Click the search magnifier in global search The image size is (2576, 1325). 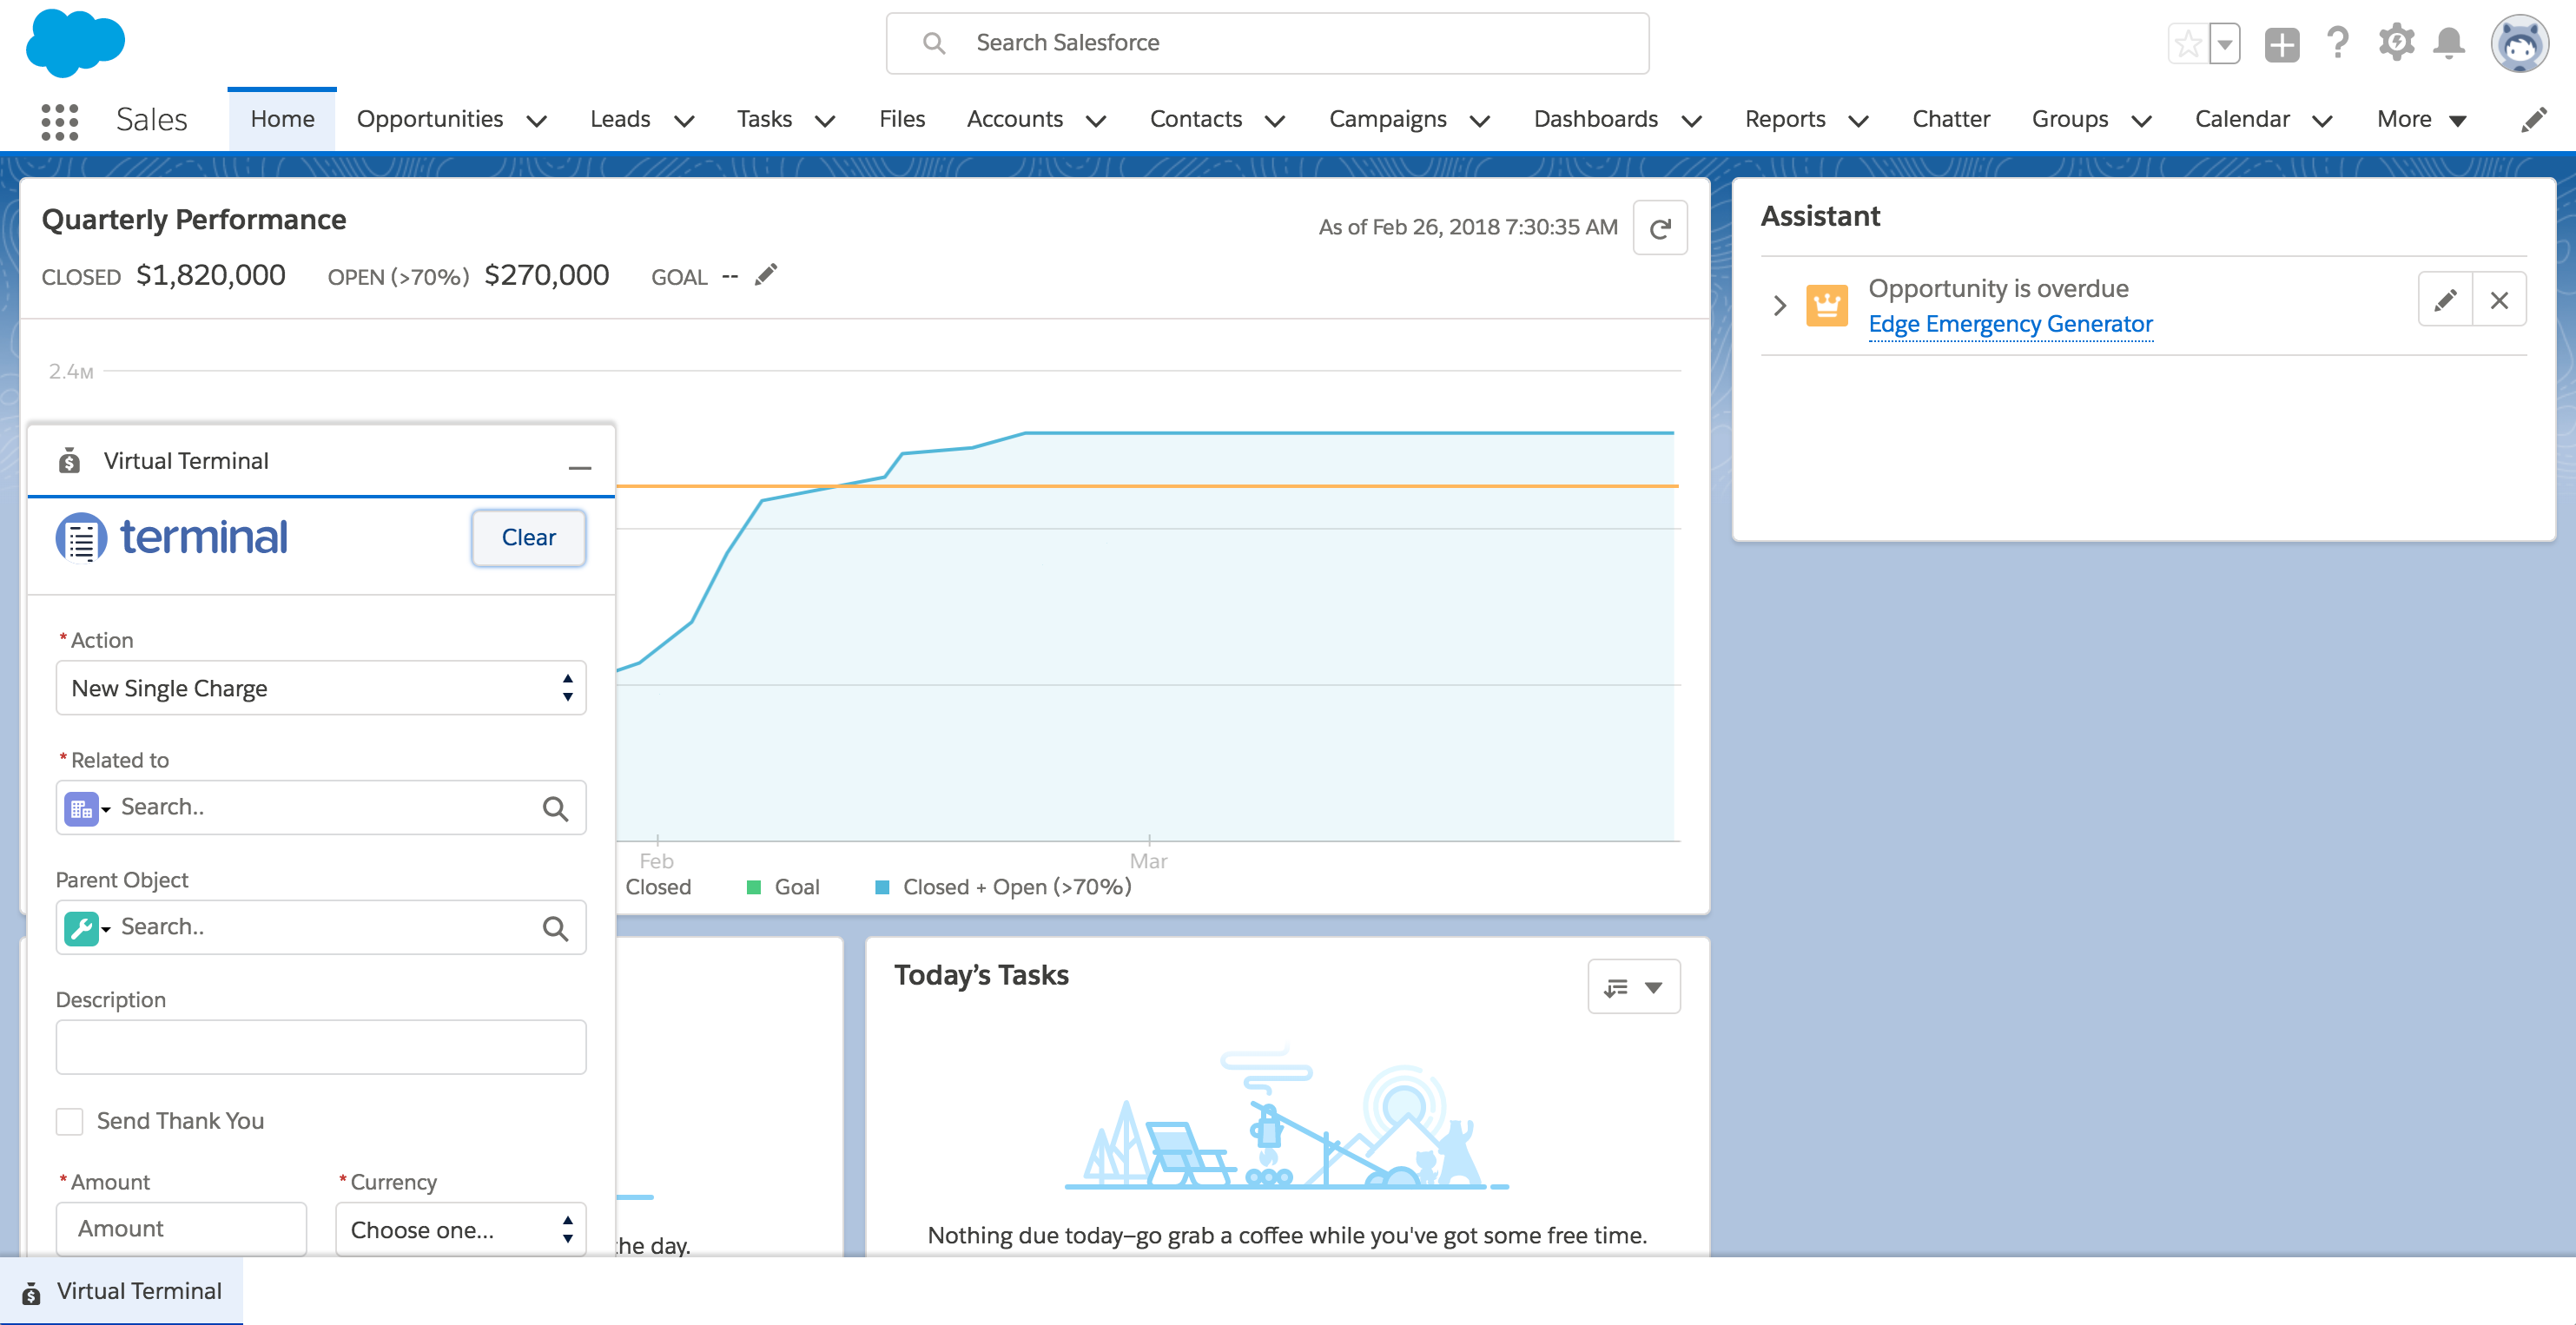tap(934, 43)
